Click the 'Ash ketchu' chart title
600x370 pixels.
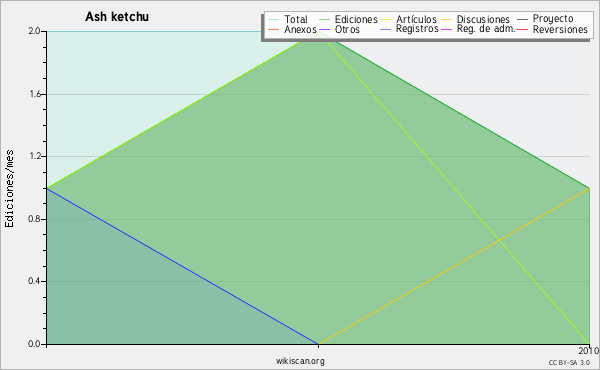point(117,17)
